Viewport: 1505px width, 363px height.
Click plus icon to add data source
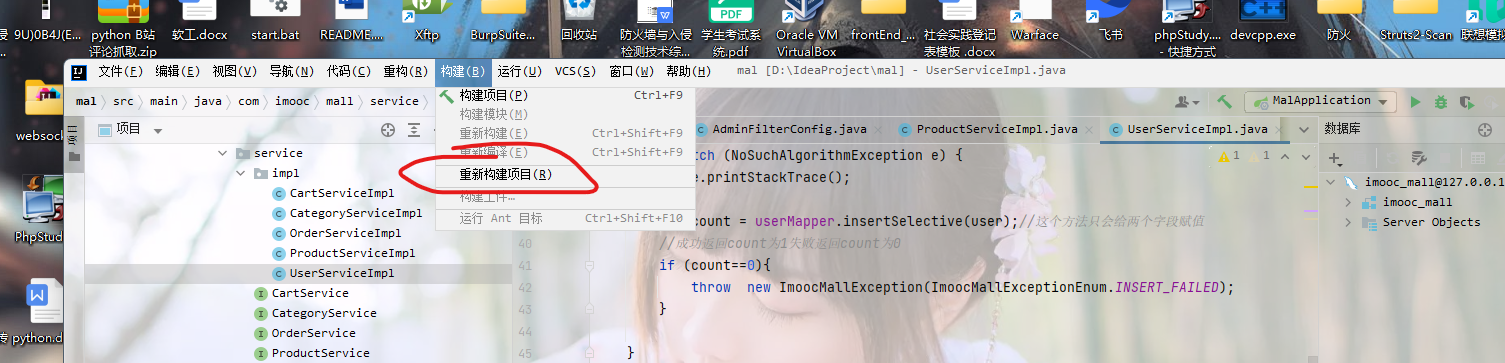tap(1335, 159)
